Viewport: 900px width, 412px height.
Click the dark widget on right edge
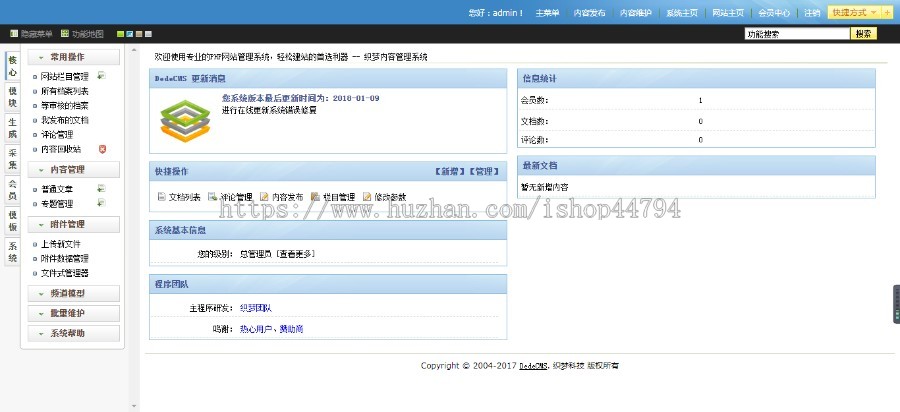(896, 304)
